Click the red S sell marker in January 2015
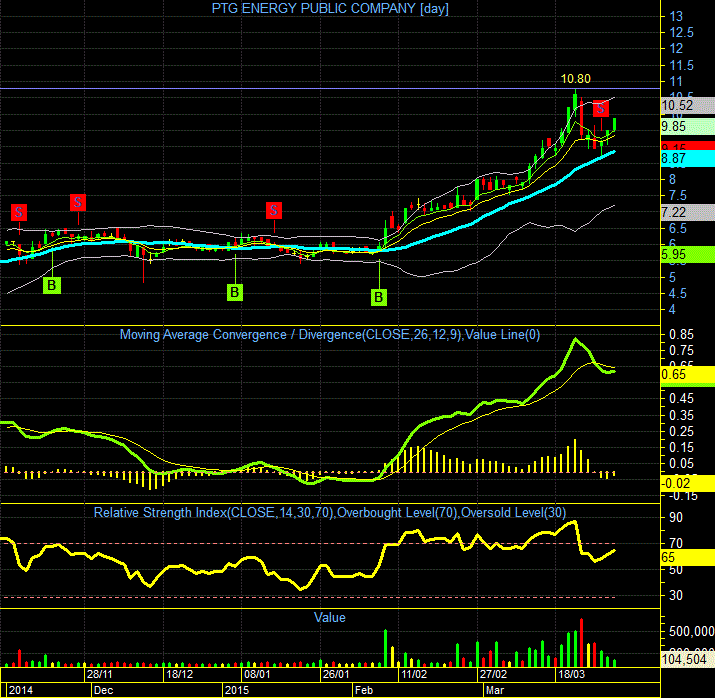The width and height of the screenshot is (715, 698). (x=274, y=210)
